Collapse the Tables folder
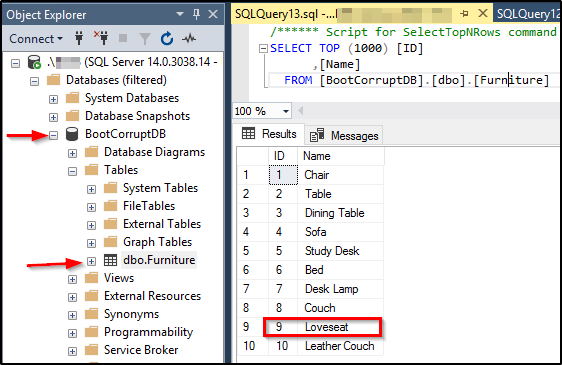Image resolution: width=562 pixels, height=365 pixels. pos(72,171)
